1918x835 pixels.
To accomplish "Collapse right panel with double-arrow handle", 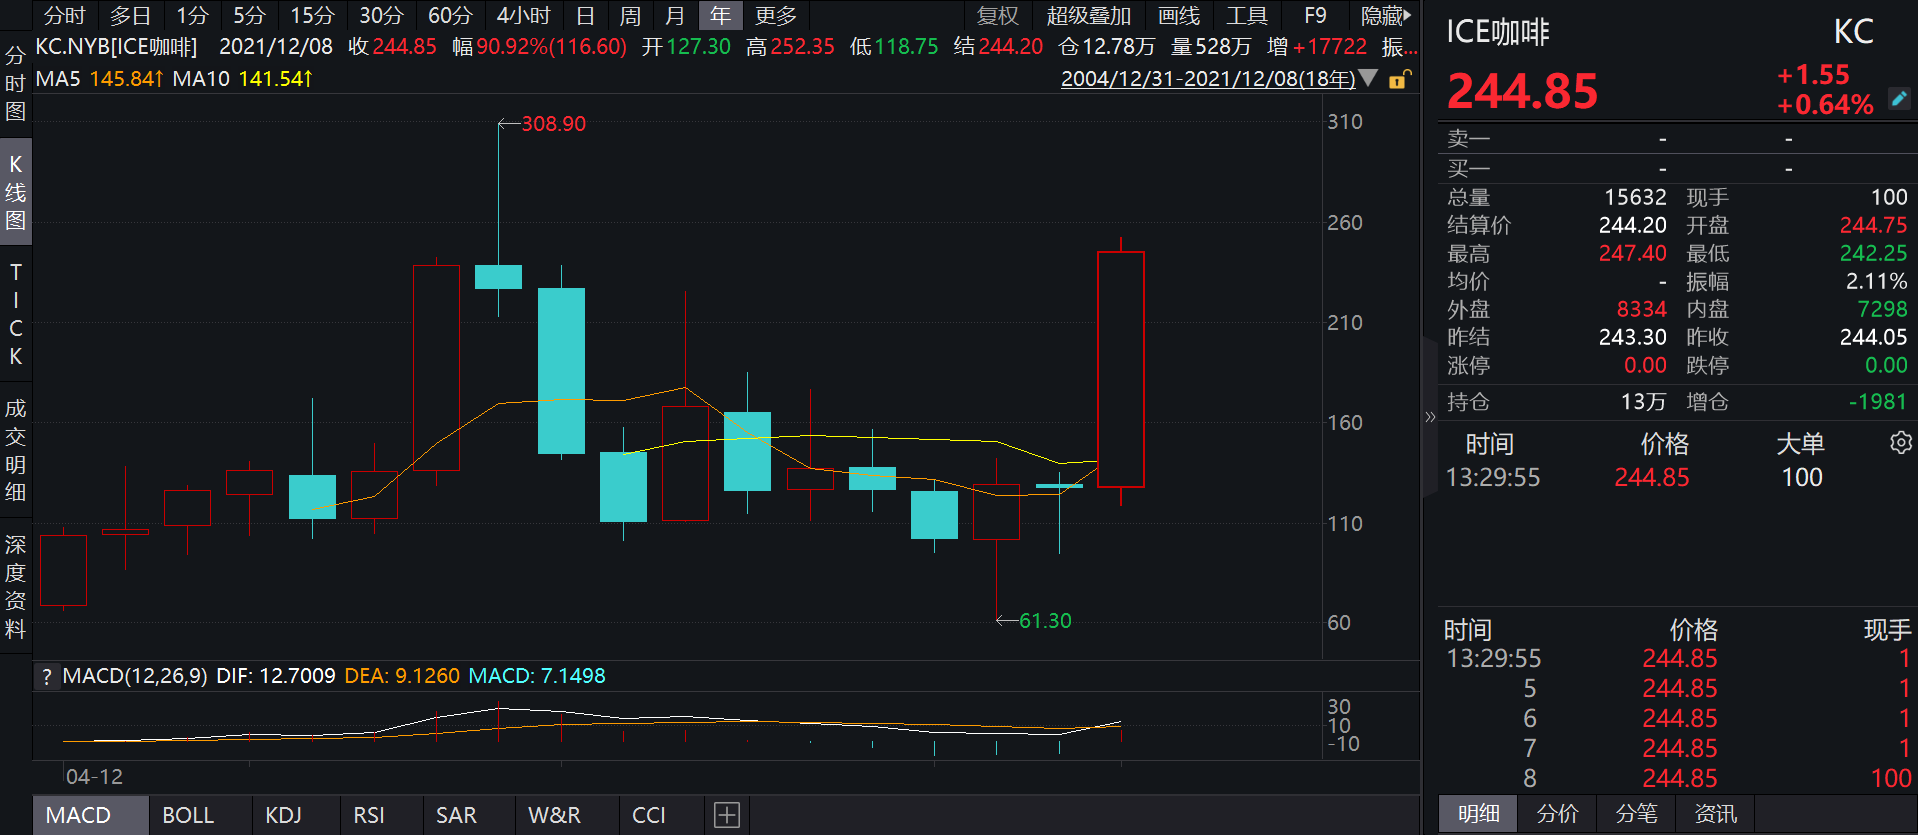I will coord(1430,417).
